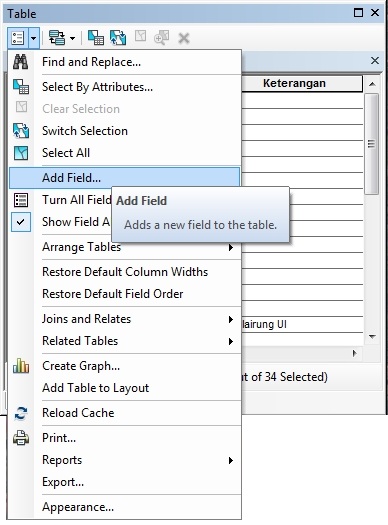Toggle the Show Field Aliases checkmark
The width and height of the screenshot is (388, 525).
(21, 222)
